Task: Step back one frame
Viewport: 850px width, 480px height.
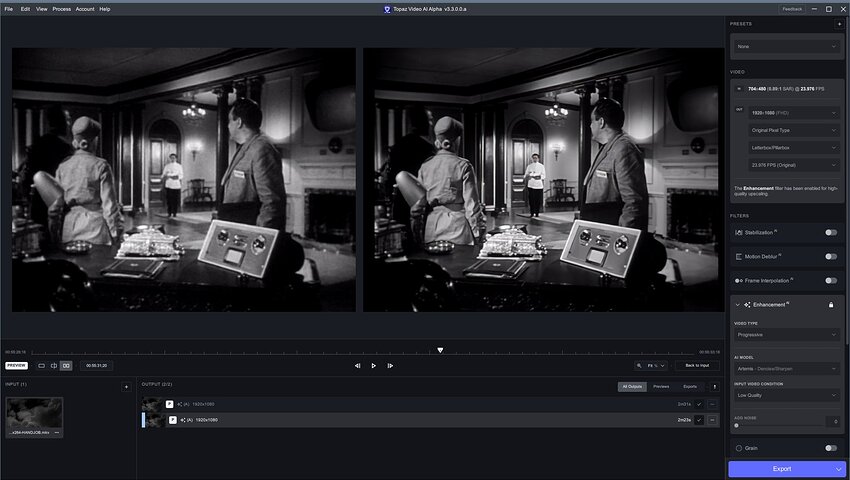Action: point(357,366)
